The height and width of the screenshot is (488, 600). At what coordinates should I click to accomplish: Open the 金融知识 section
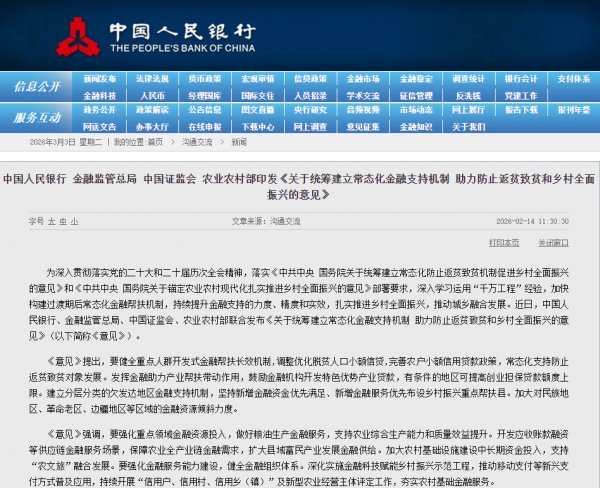pos(416,127)
